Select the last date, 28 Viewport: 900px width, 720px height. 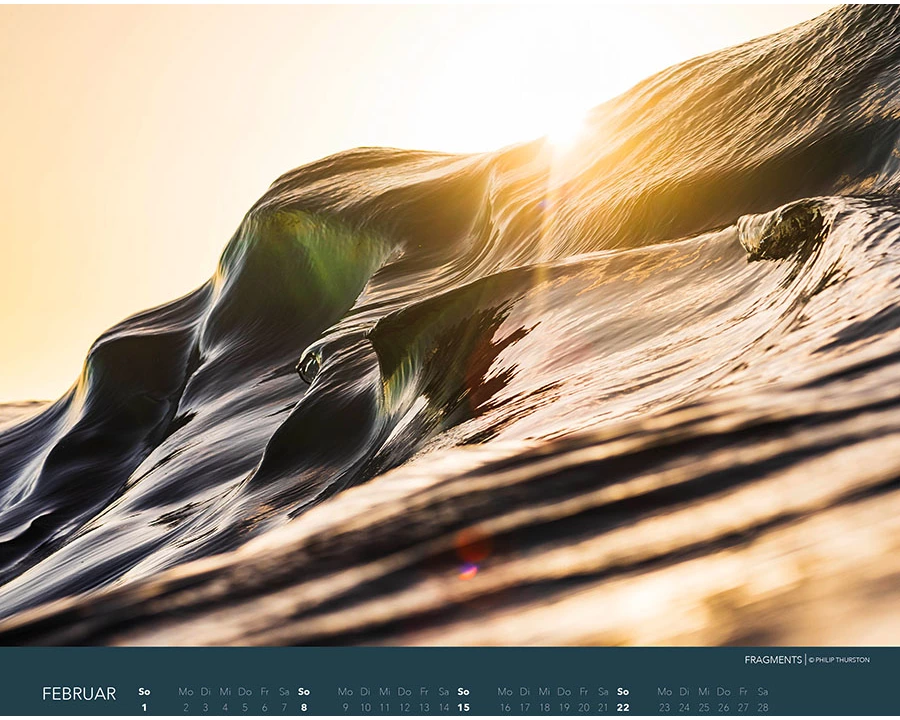763,708
